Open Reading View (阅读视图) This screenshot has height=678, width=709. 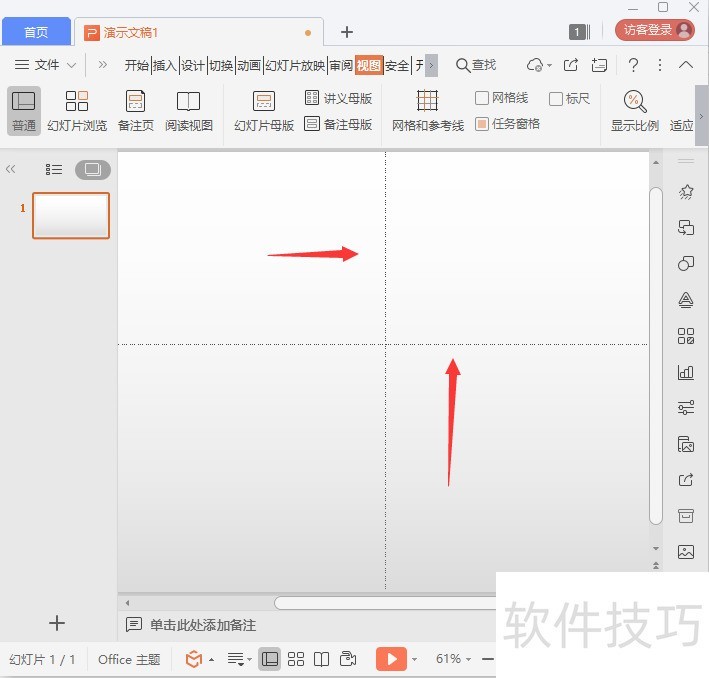pyautogui.click(x=189, y=111)
